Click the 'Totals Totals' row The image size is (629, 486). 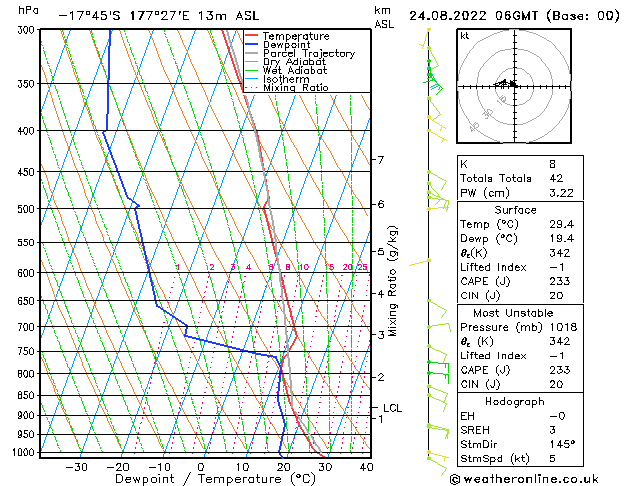click(x=520, y=178)
